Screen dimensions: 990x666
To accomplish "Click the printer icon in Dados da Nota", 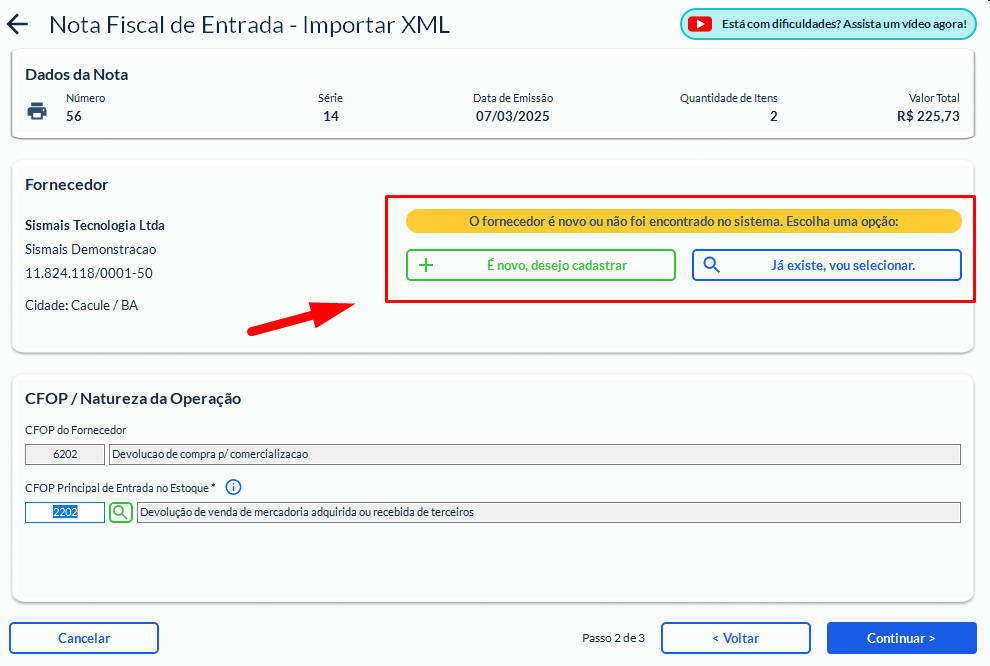I will (x=37, y=110).
